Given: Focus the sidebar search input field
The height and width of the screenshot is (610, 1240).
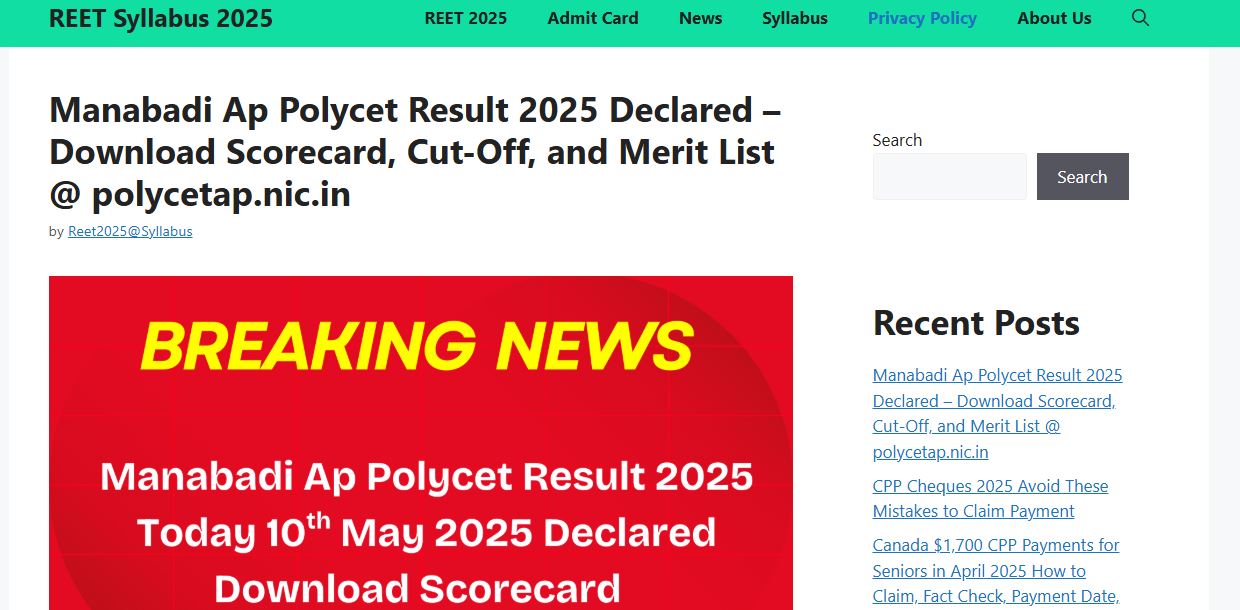Looking at the screenshot, I should 950,176.
